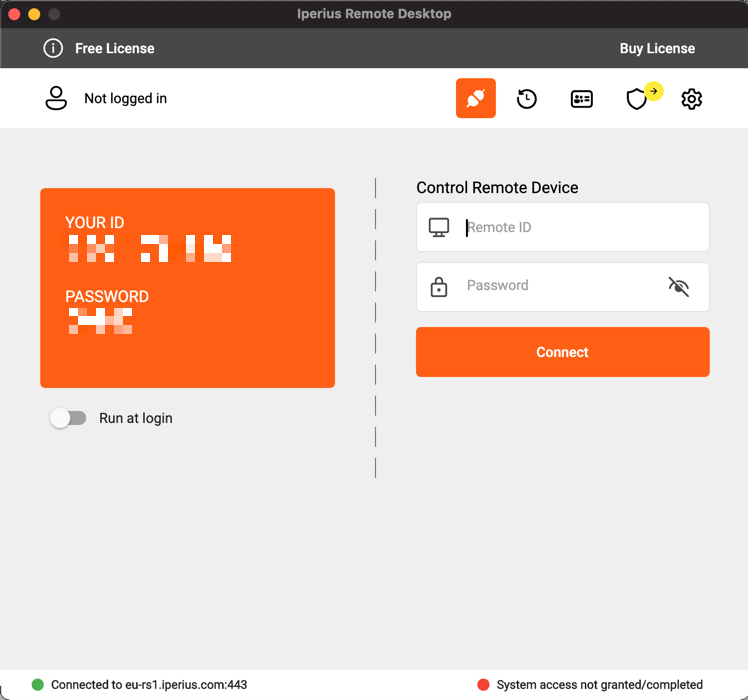Screen dimensions: 748x700
Task: Open the connection history clock icon
Action: pos(527,99)
